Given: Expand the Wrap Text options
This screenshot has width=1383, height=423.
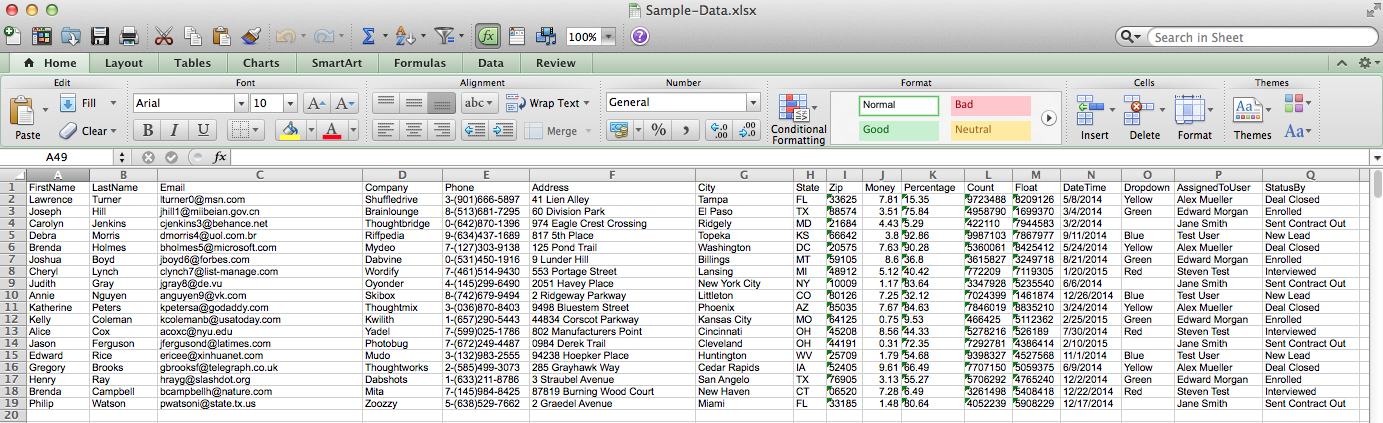Looking at the screenshot, I should click(588, 103).
